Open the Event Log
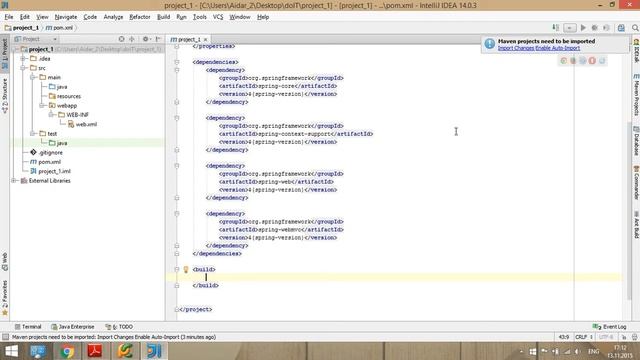Screen dimensions: 640x360 [x=609, y=327]
